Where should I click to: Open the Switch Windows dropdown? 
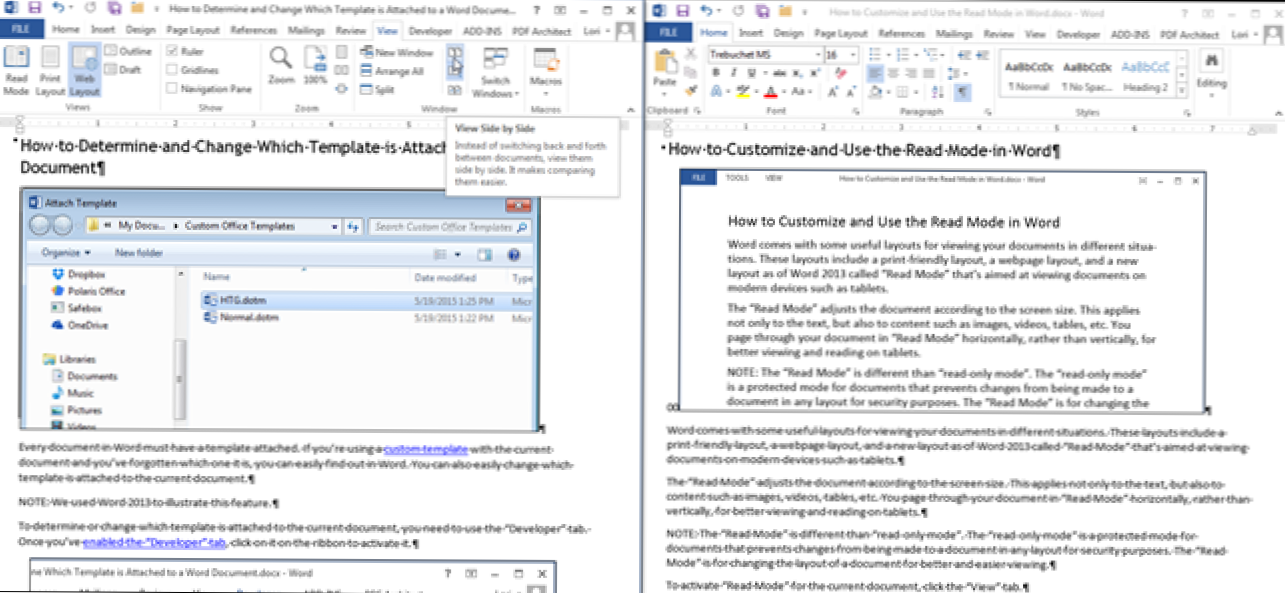coord(496,72)
